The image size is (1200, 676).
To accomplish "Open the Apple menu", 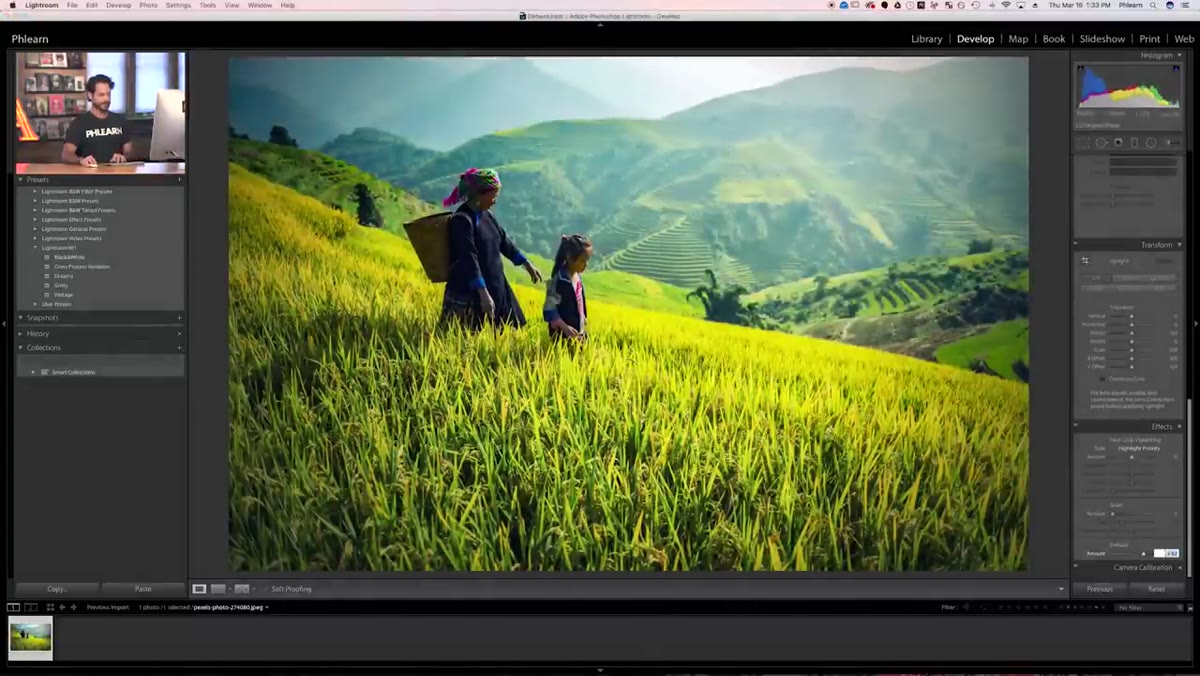I will tap(13, 5).
